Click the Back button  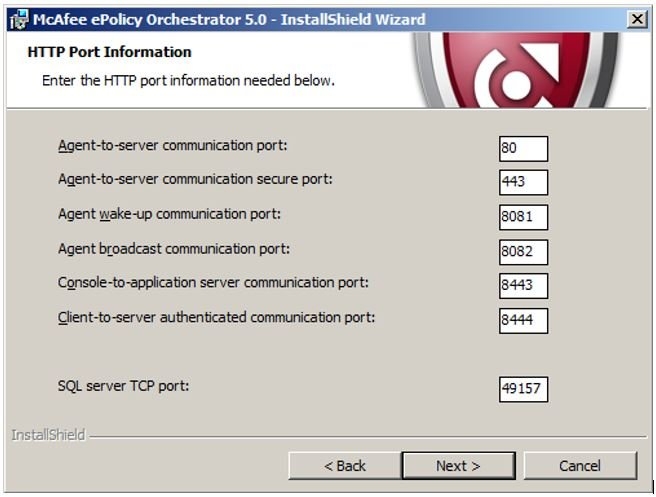click(344, 466)
